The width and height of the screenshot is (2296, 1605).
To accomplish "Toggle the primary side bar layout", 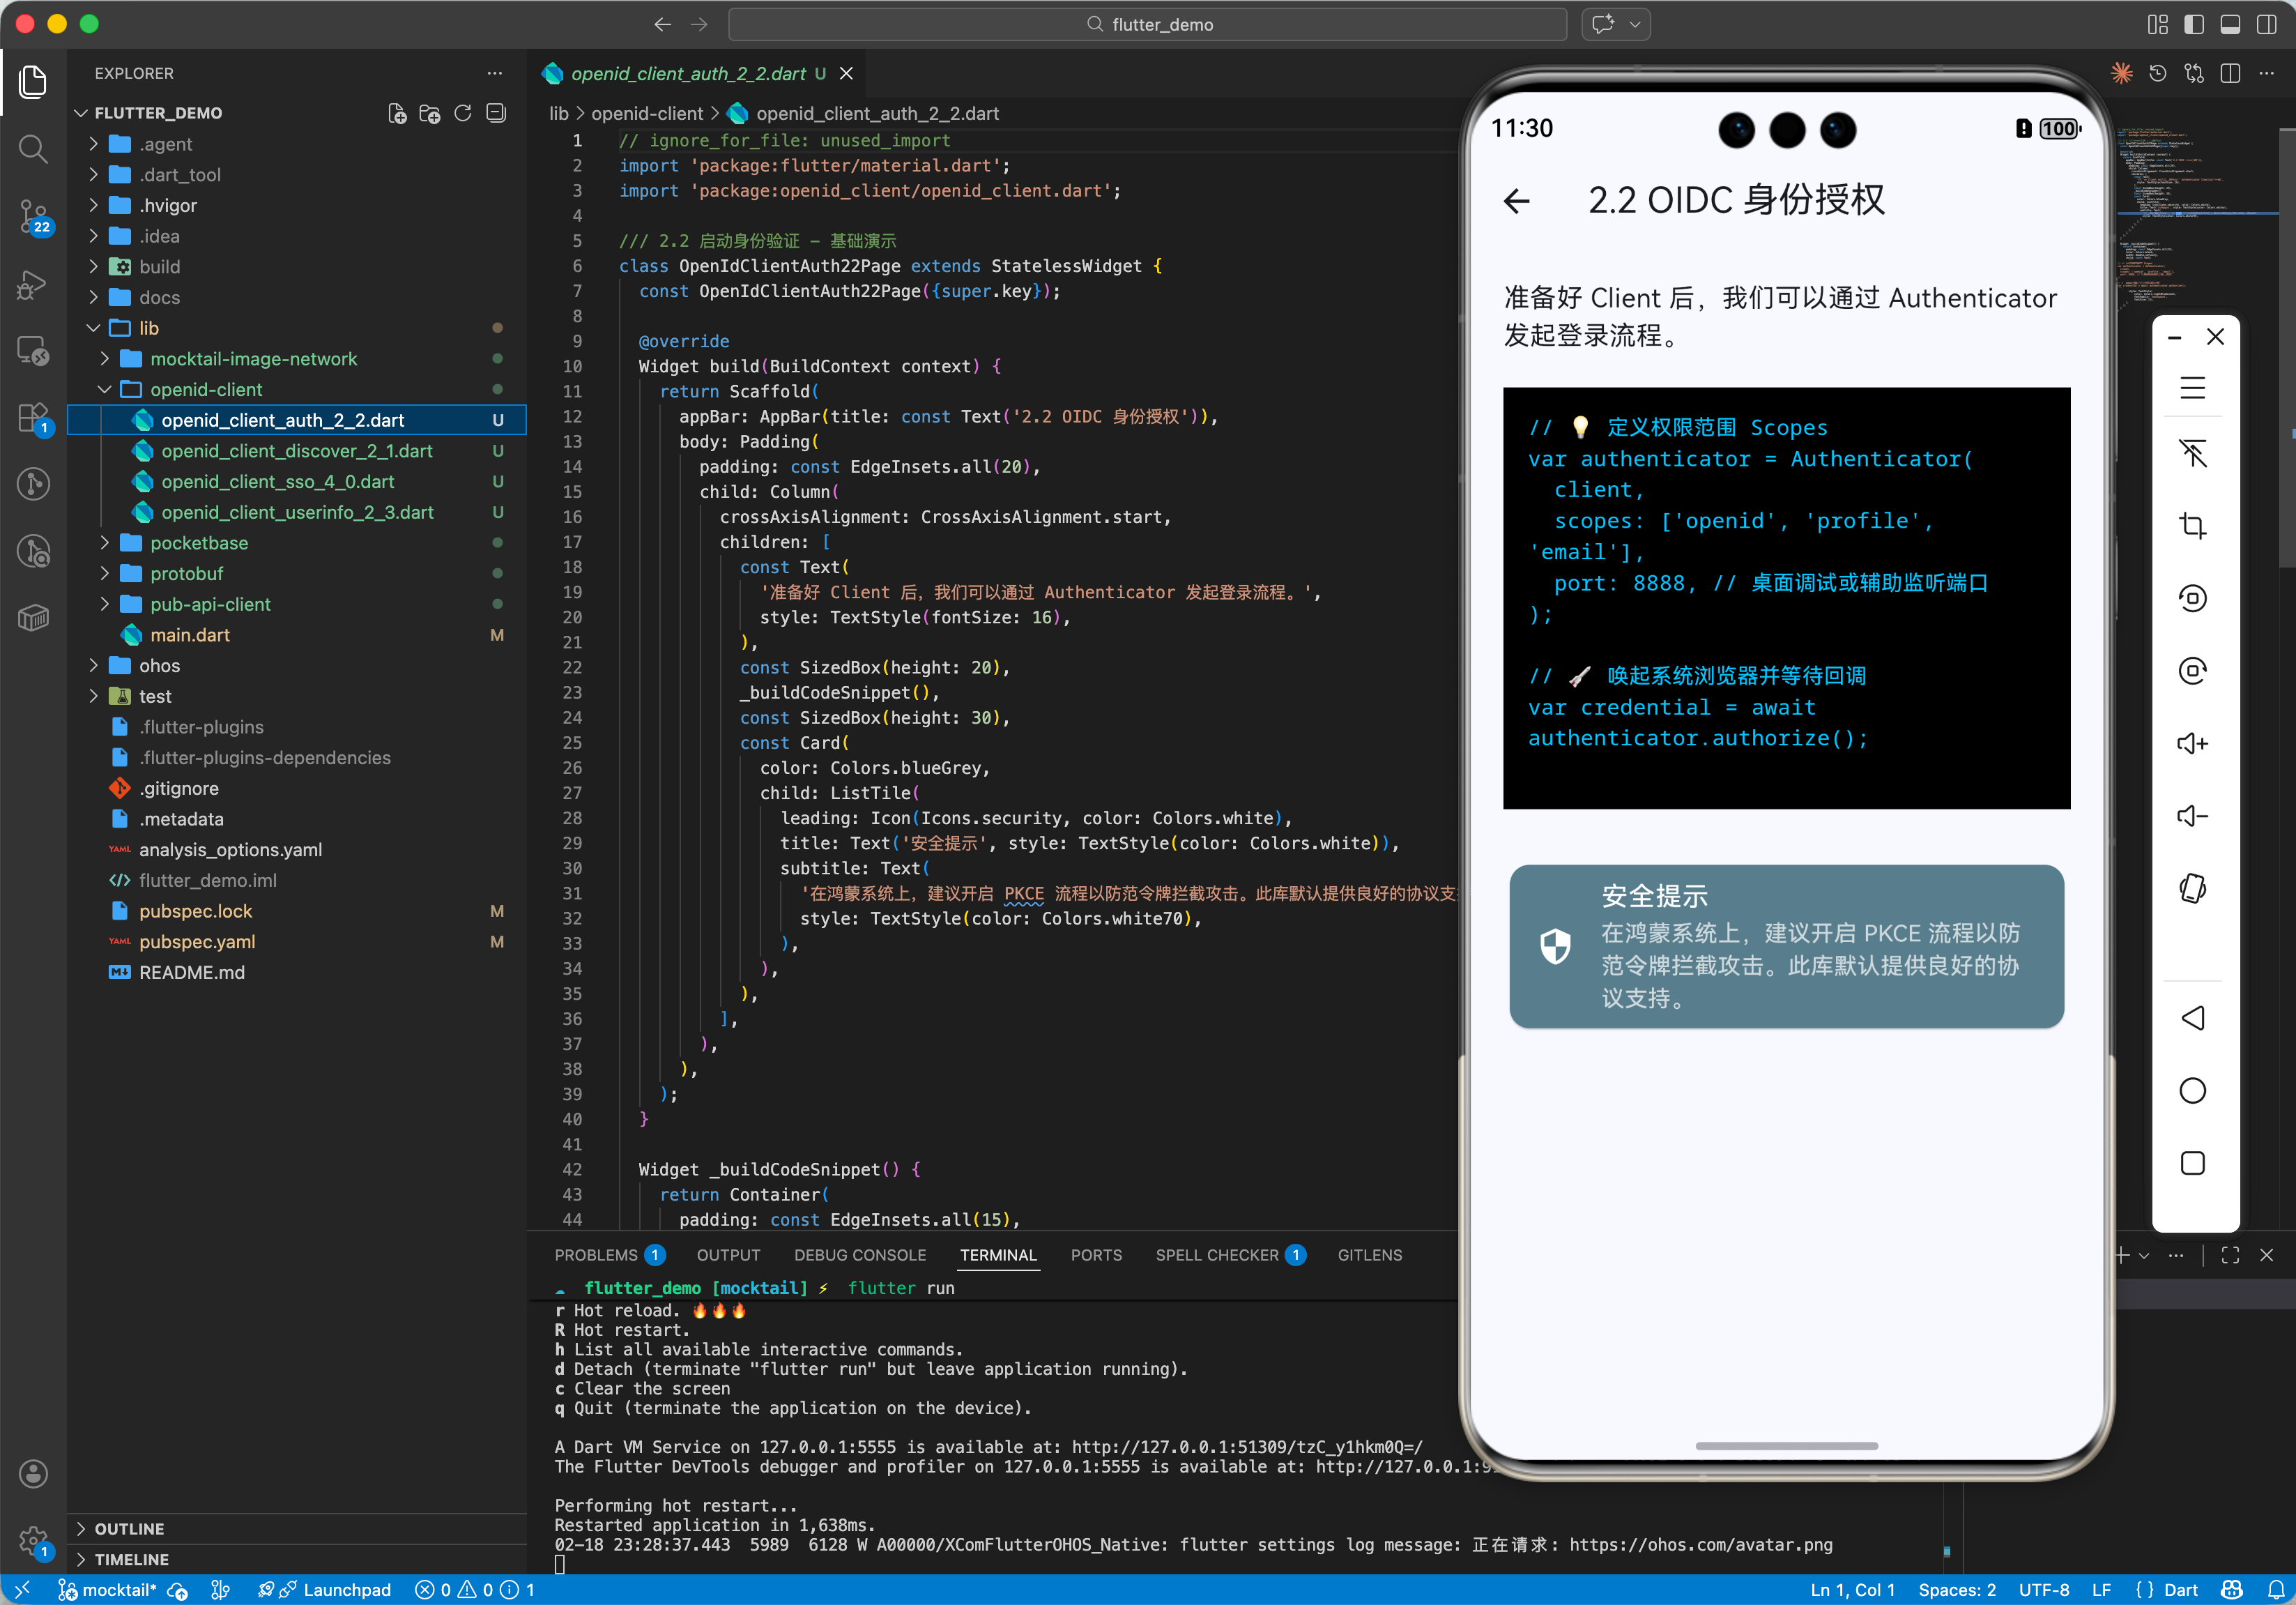I will 2194,24.
